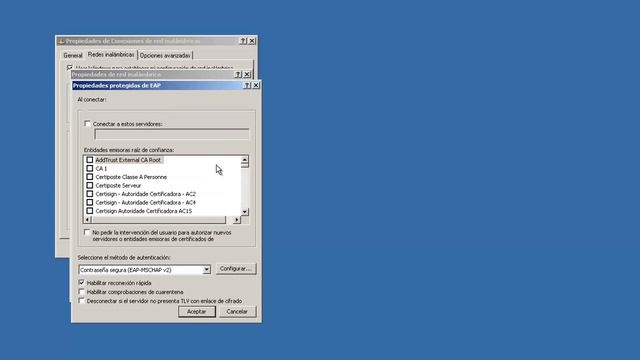Check the CA 1 certificate box
The image size is (640, 360).
(x=90, y=169)
